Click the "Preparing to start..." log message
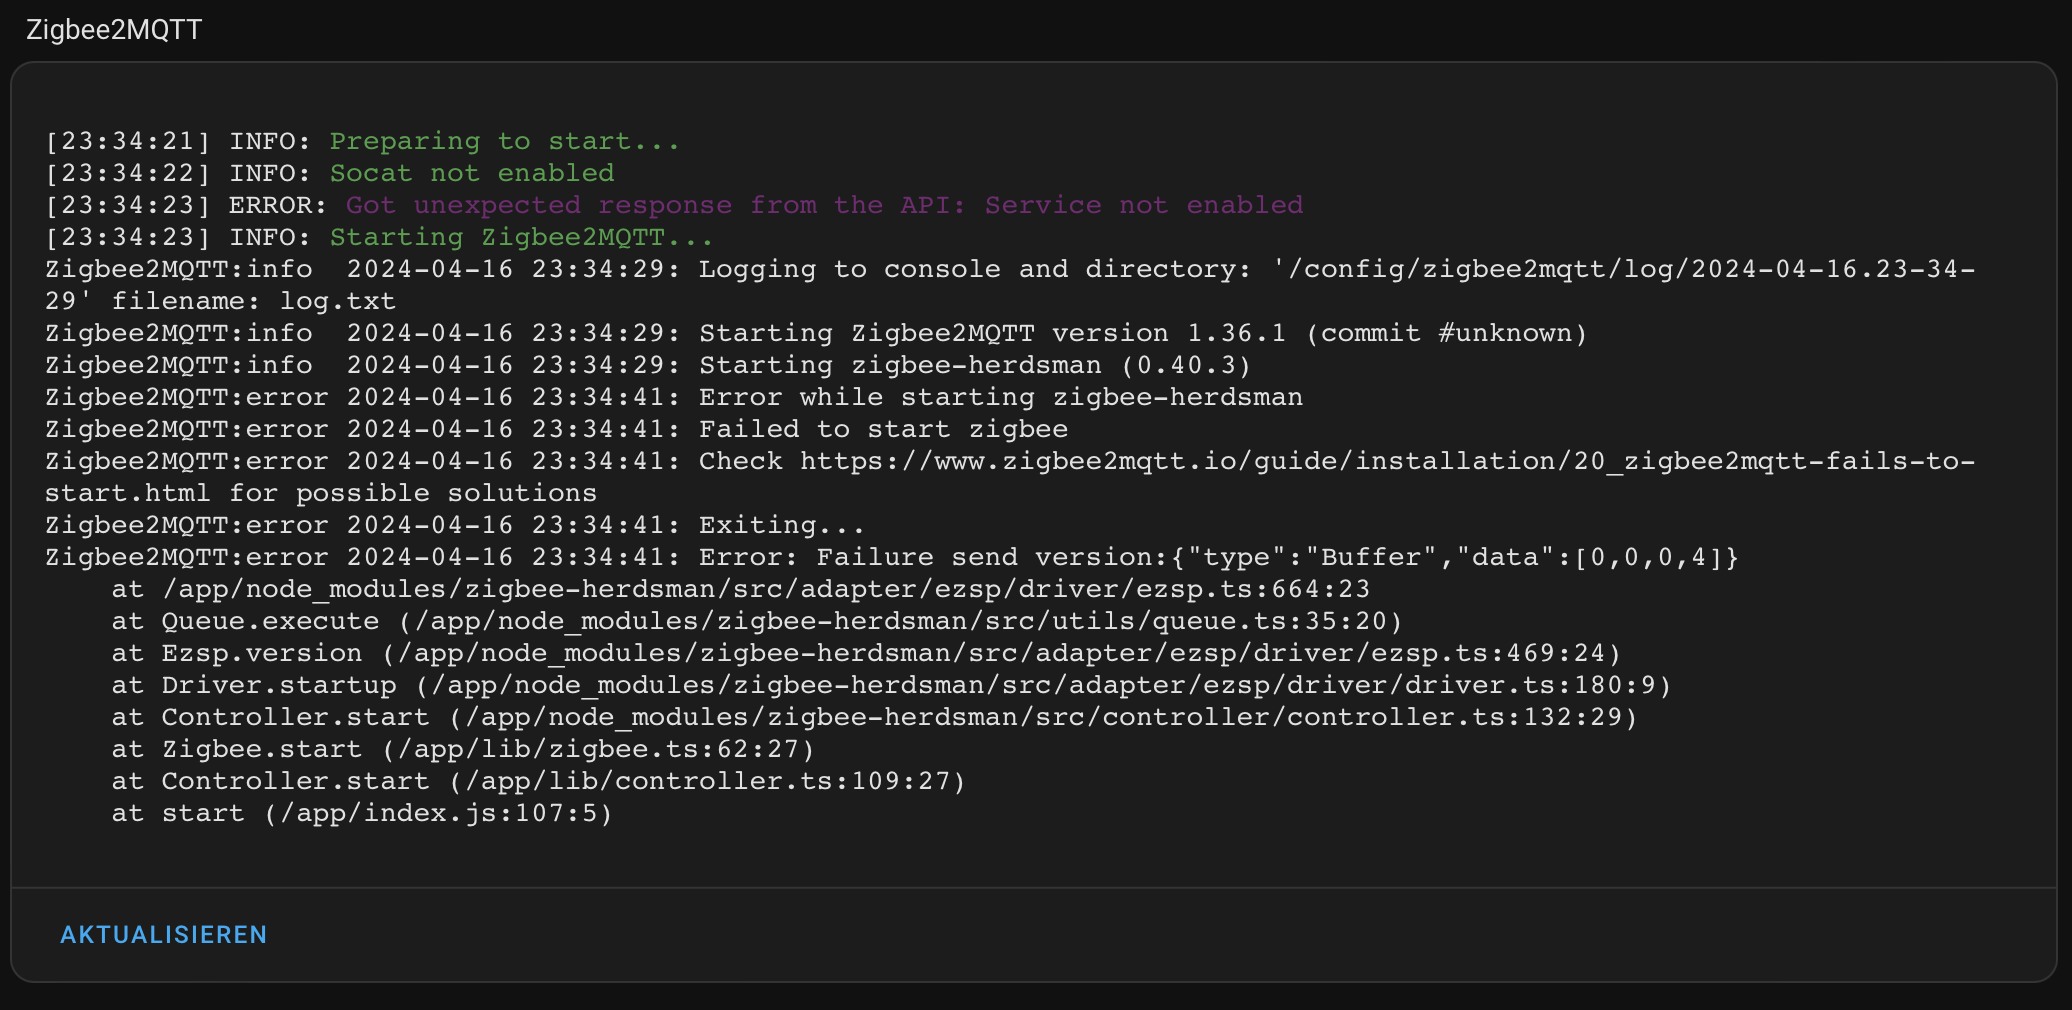 pos(504,142)
